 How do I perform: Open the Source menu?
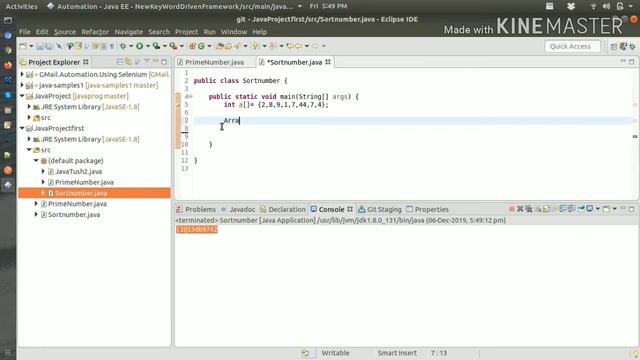[x=65, y=31]
